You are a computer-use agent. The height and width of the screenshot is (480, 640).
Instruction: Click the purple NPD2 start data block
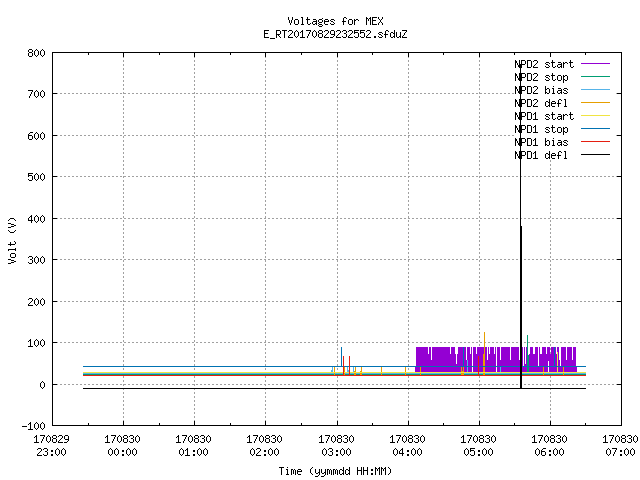coord(496,359)
